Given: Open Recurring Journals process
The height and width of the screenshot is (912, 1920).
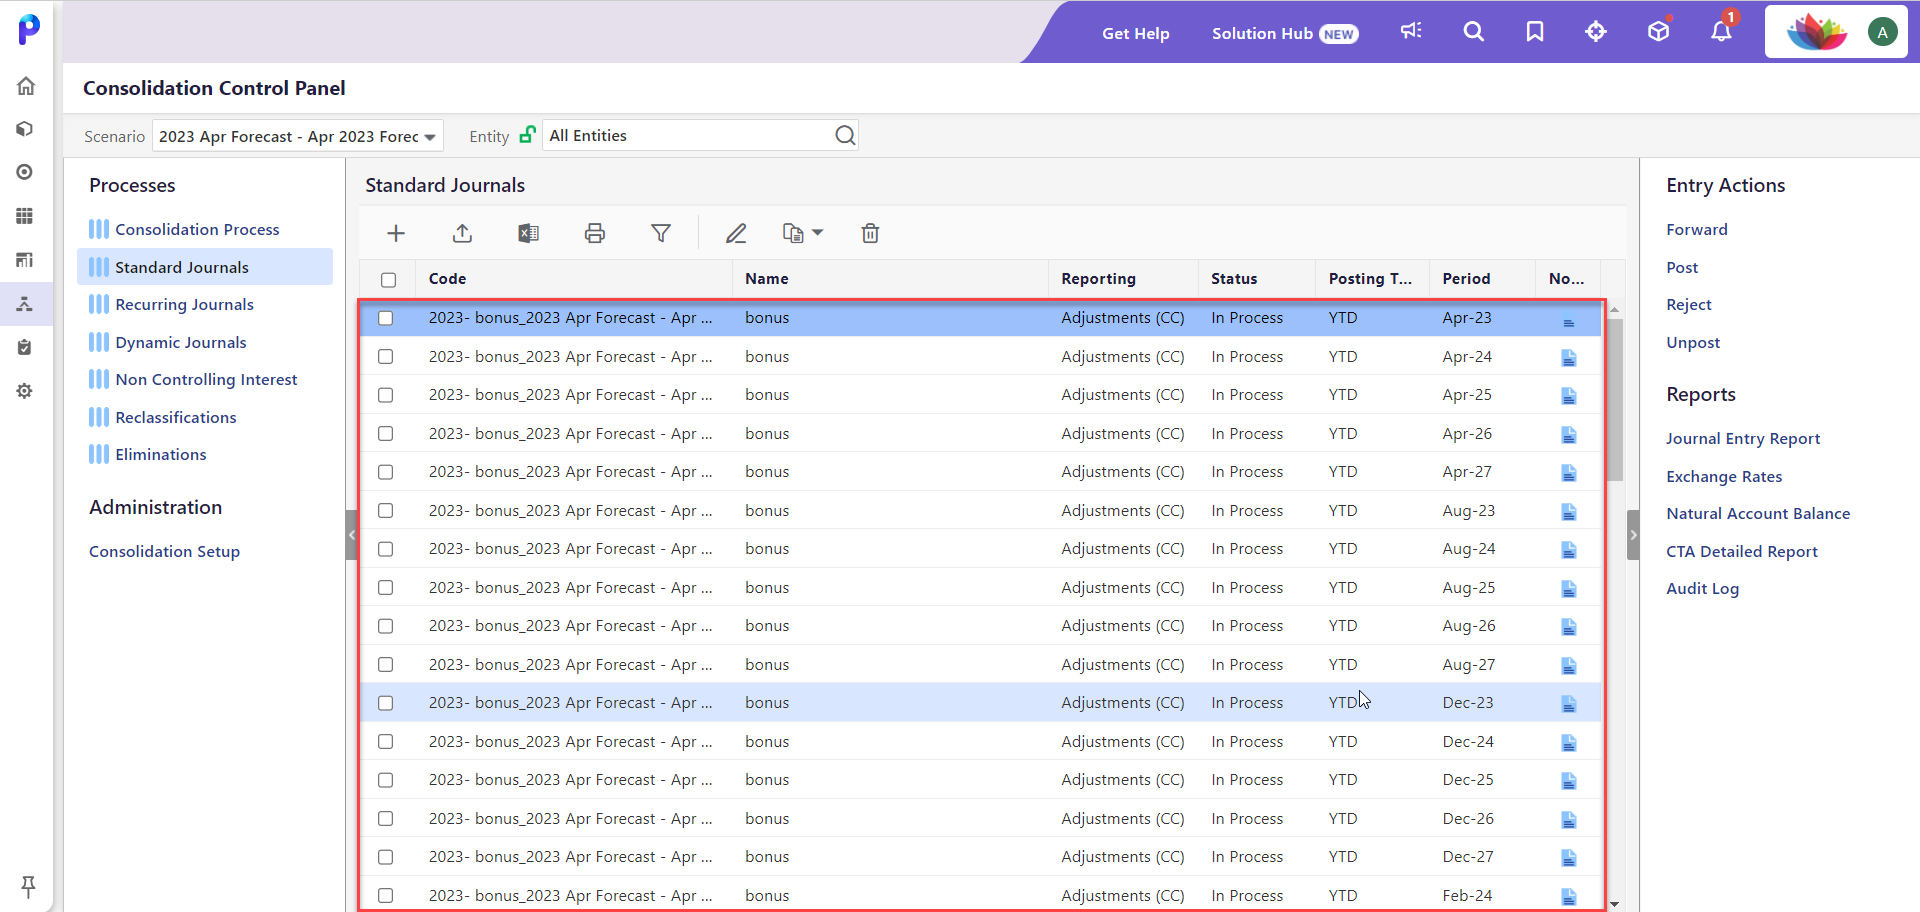Looking at the screenshot, I should 184,304.
